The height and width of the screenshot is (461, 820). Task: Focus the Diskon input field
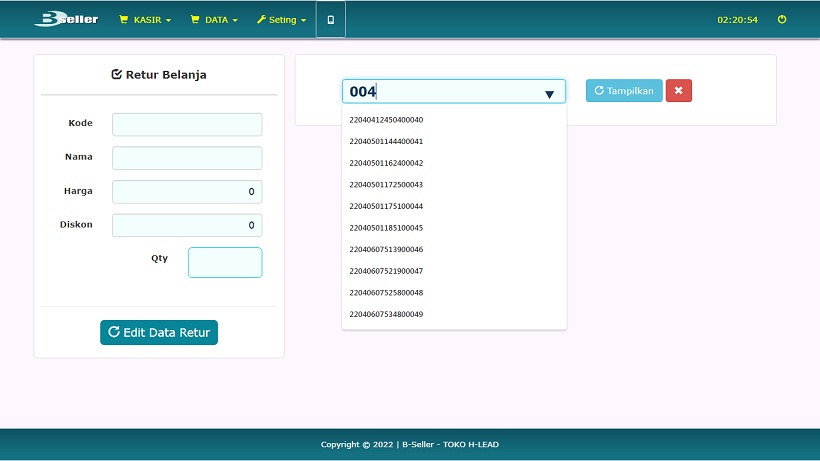187,226
